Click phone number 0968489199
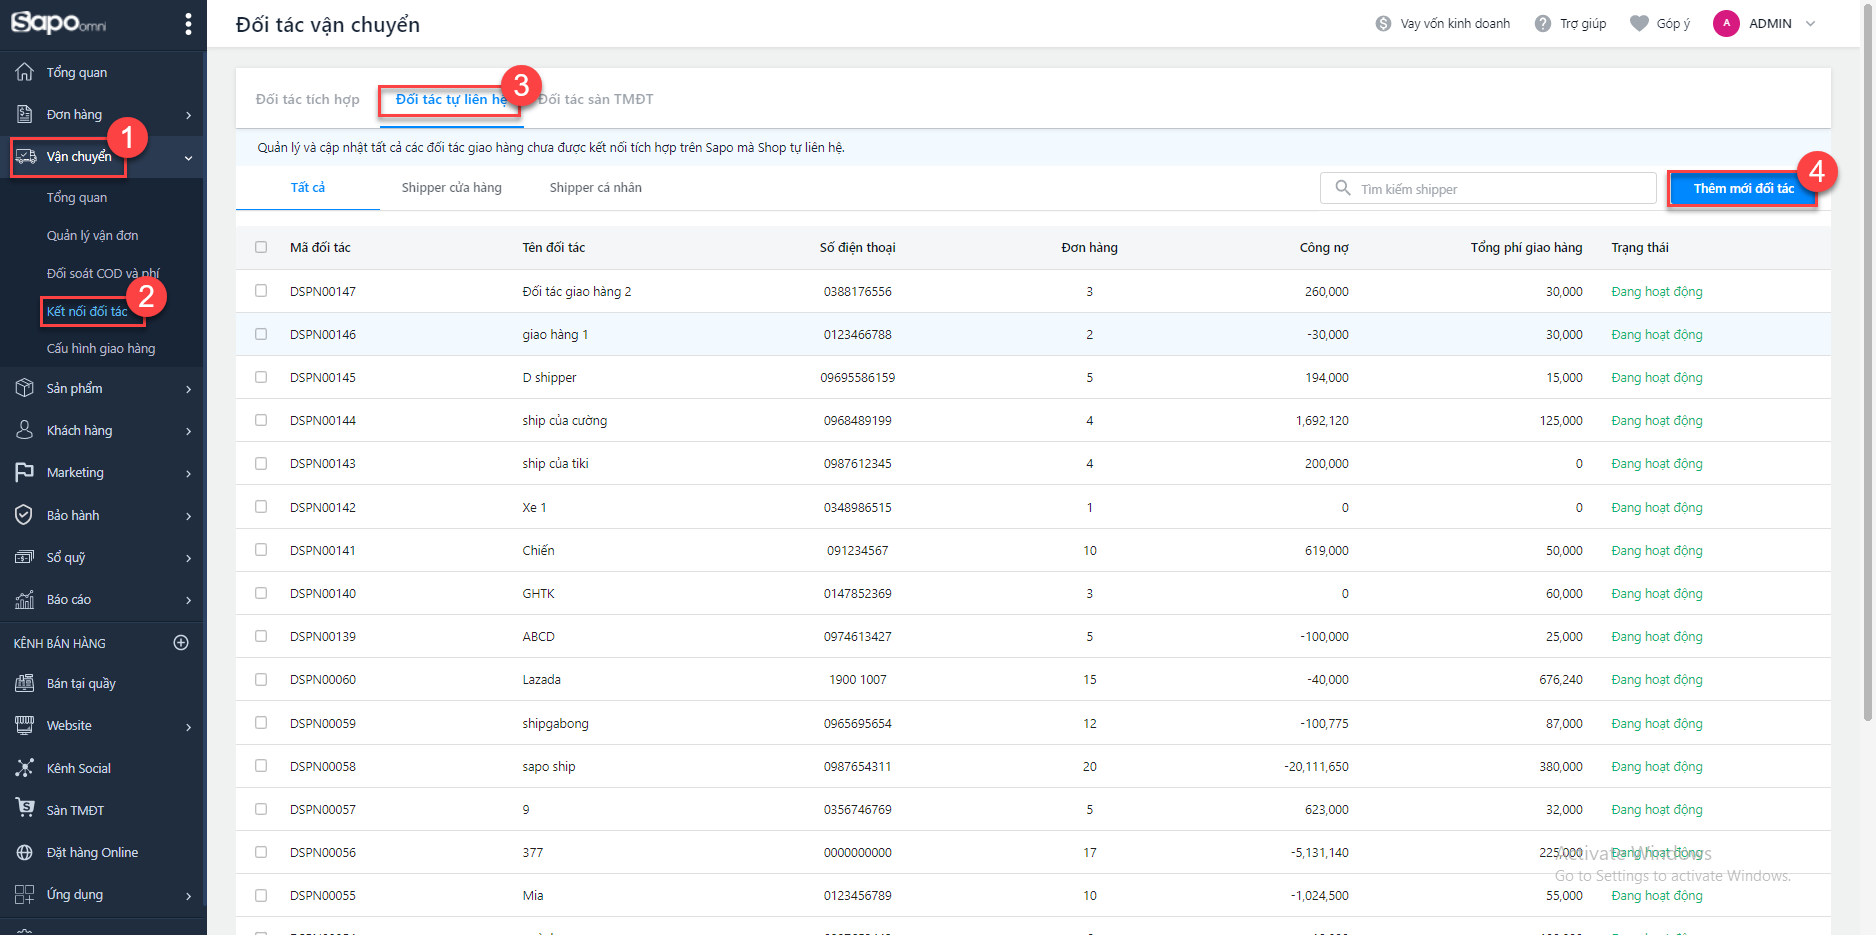 tap(858, 420)
